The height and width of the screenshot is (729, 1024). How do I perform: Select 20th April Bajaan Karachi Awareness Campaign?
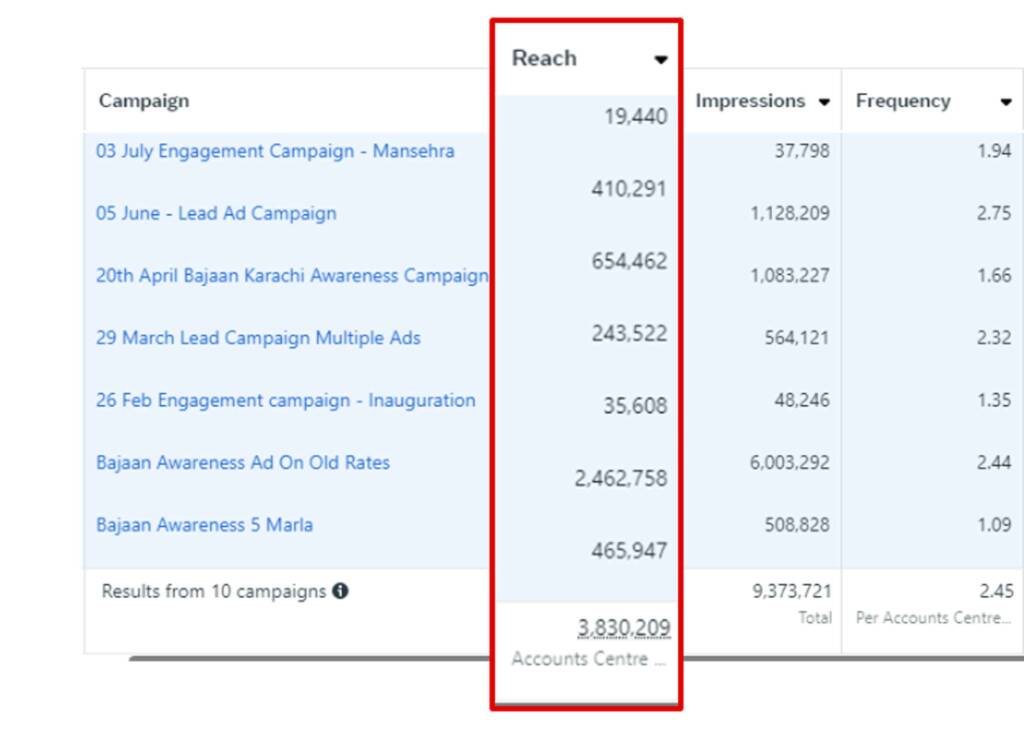[291, 276]
